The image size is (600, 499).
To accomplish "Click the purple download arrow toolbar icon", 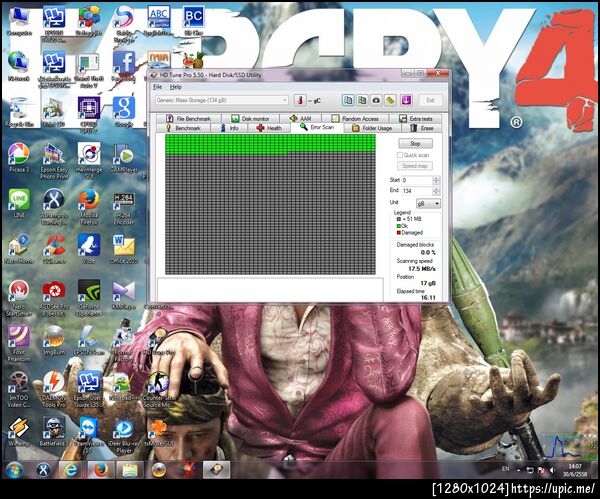I will (406, 100).
